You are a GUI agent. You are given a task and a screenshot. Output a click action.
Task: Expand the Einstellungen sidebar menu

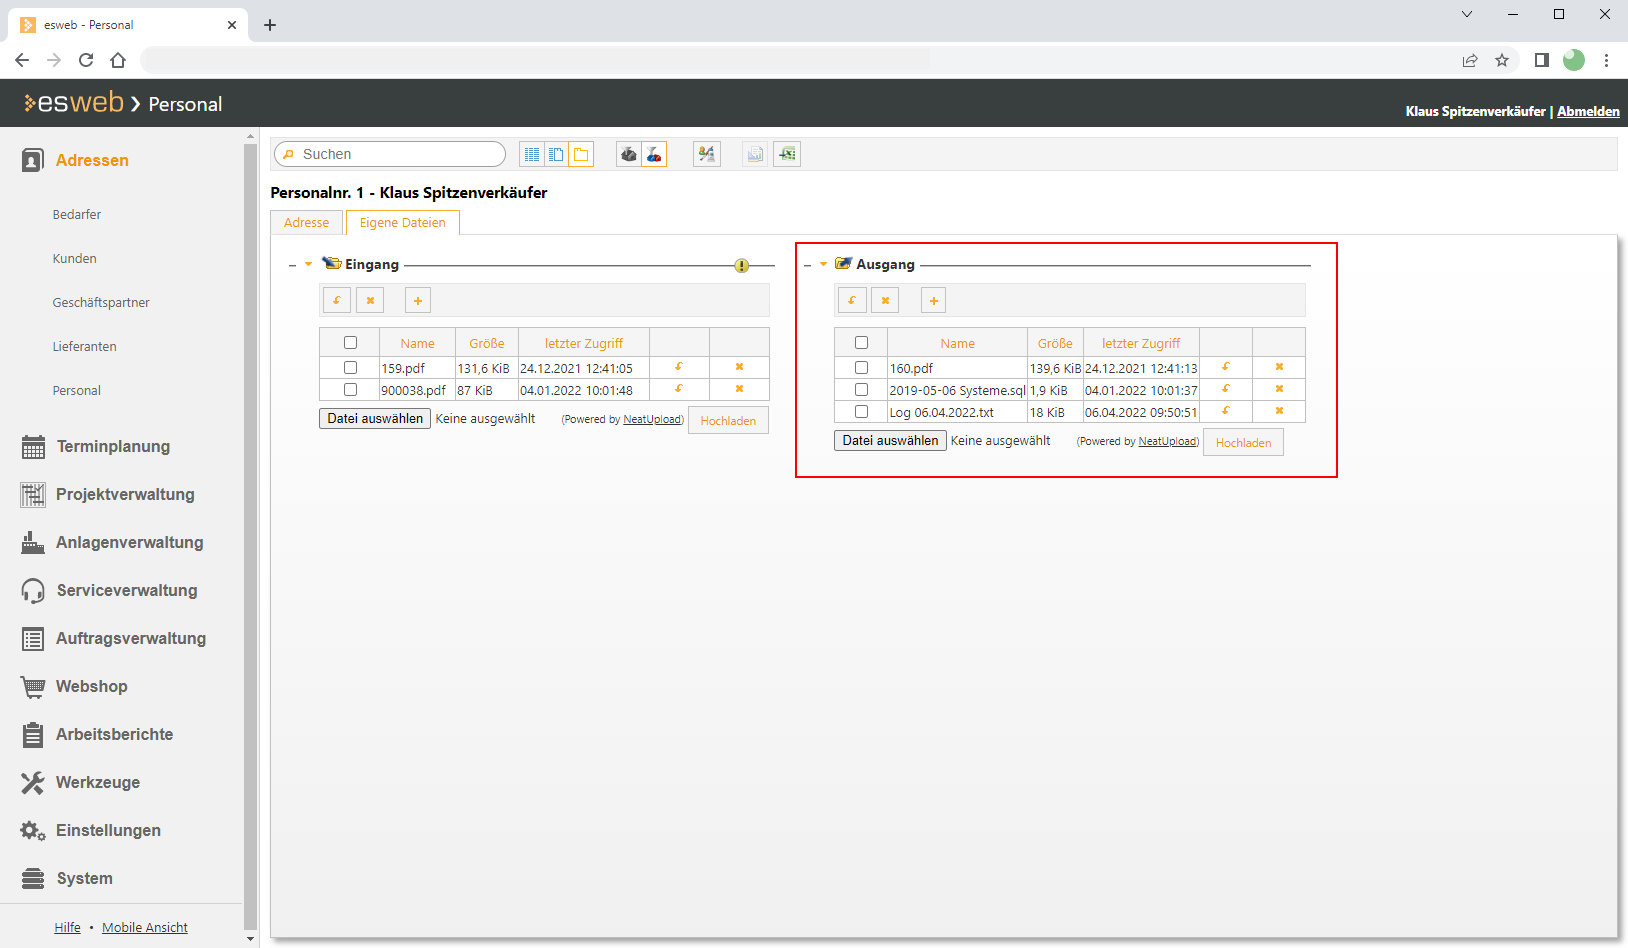click(108, 831)
